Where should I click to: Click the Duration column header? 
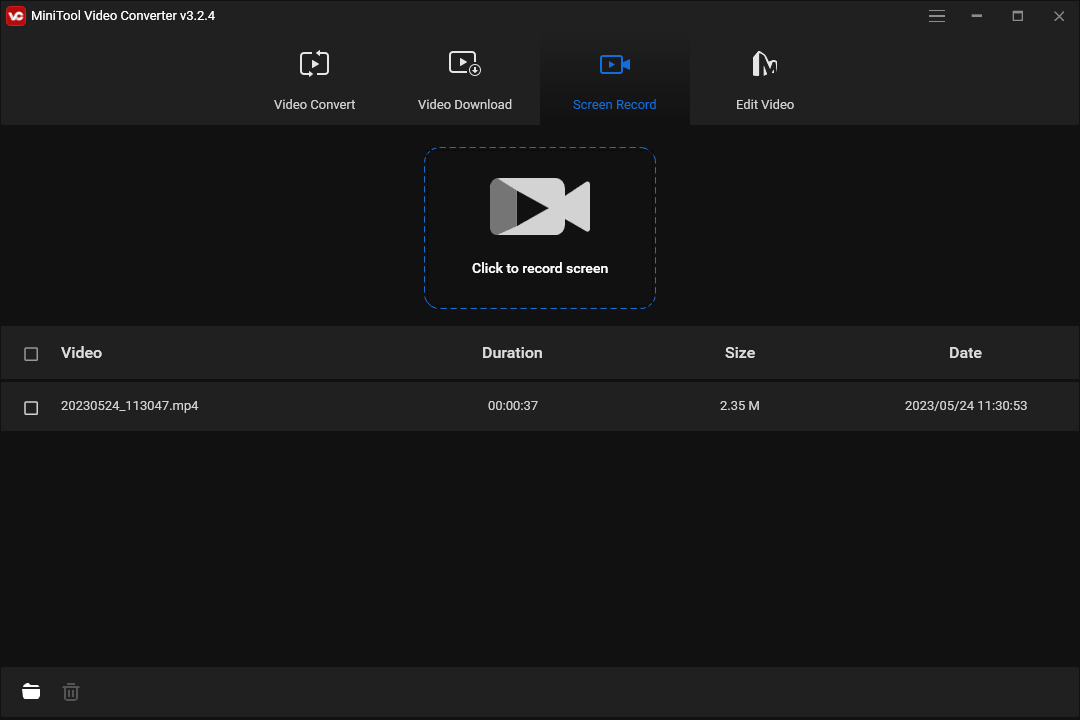[x=512, y=353]
